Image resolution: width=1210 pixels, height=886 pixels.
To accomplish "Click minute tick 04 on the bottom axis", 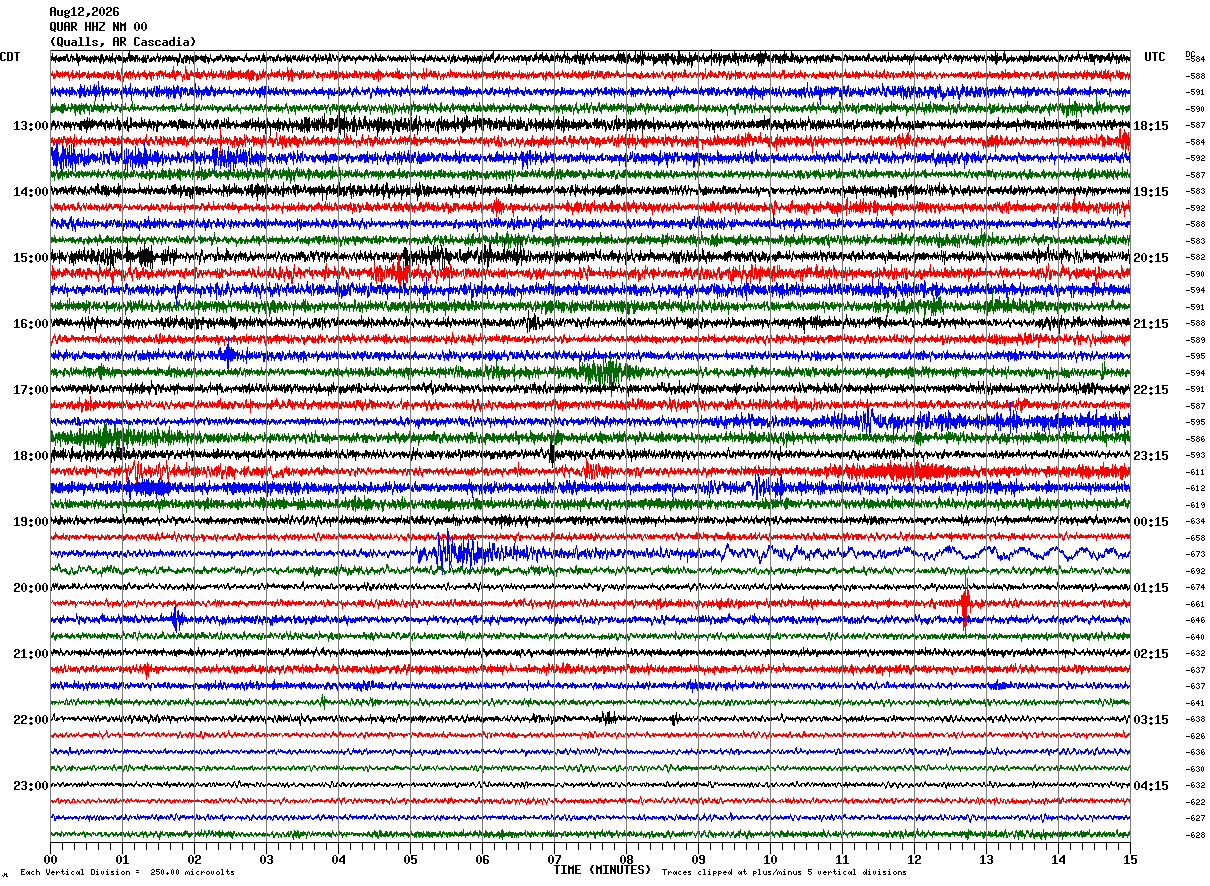I will click(x=338, y=859).
